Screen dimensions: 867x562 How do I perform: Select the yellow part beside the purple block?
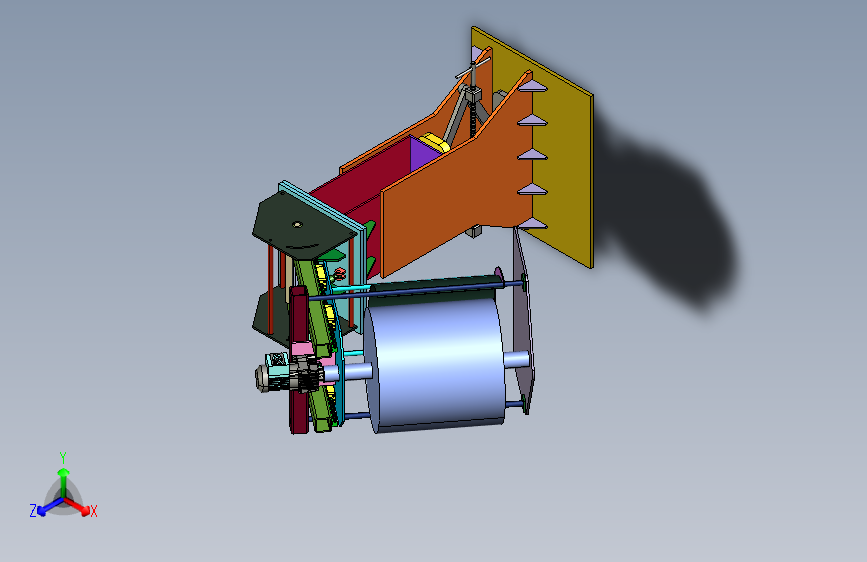click(x=436, y=142)
